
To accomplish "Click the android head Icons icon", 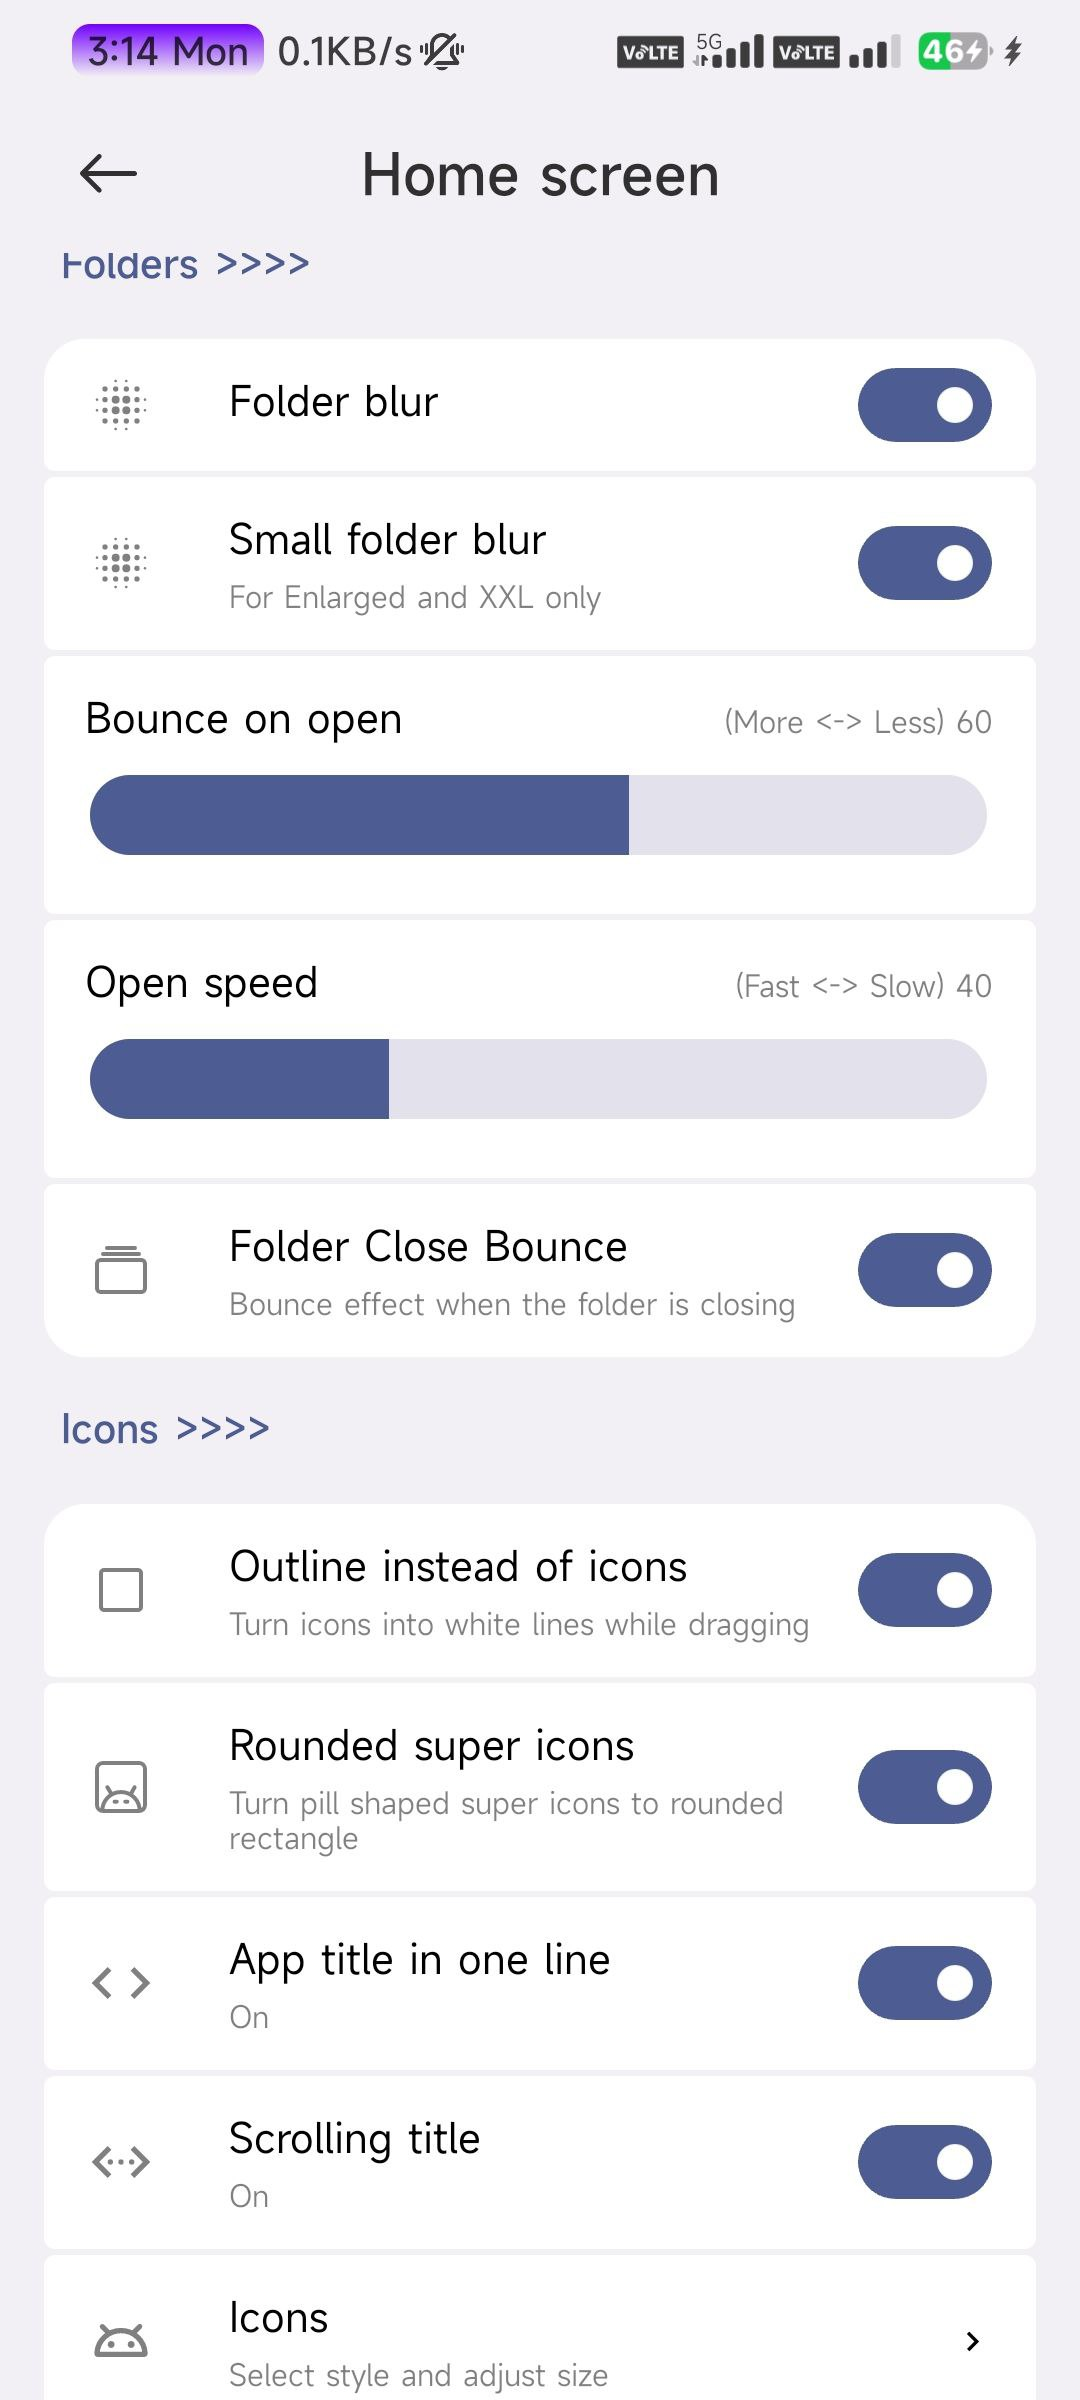I will (x=121, y=2341).
